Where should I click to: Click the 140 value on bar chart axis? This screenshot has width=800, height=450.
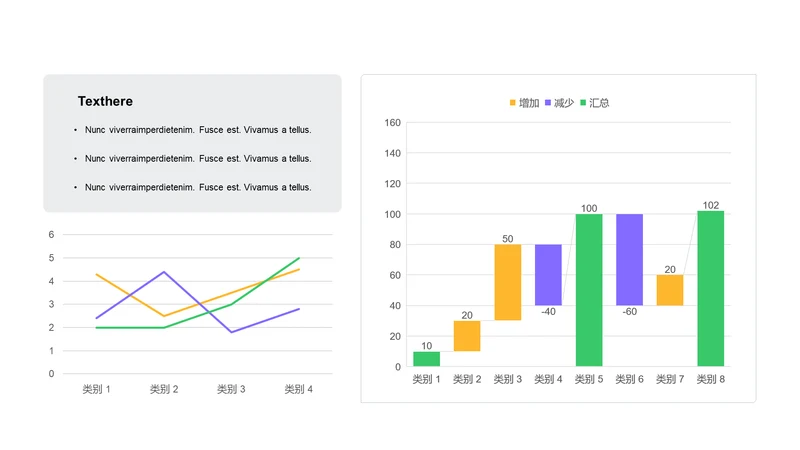[392, 153]
